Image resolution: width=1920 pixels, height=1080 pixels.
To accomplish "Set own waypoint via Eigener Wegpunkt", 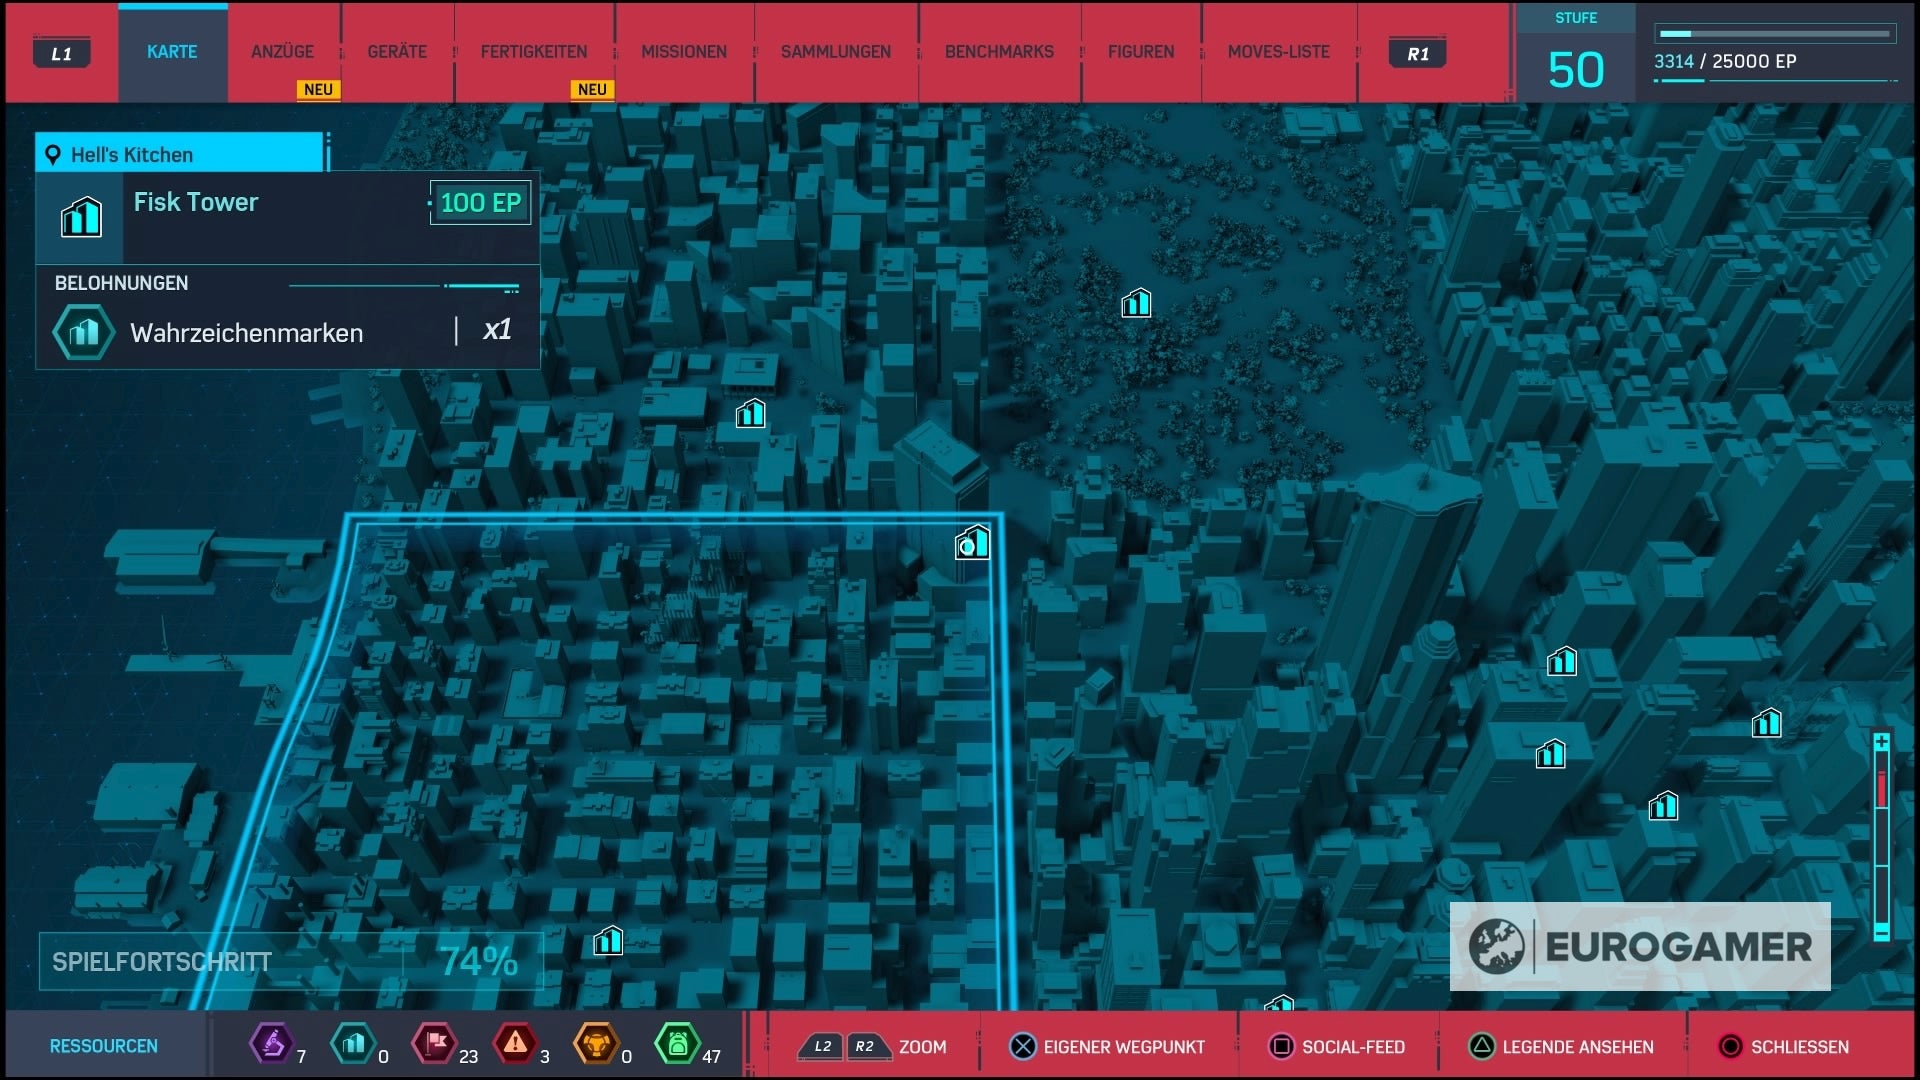I will click(x=1107, y=1047).
